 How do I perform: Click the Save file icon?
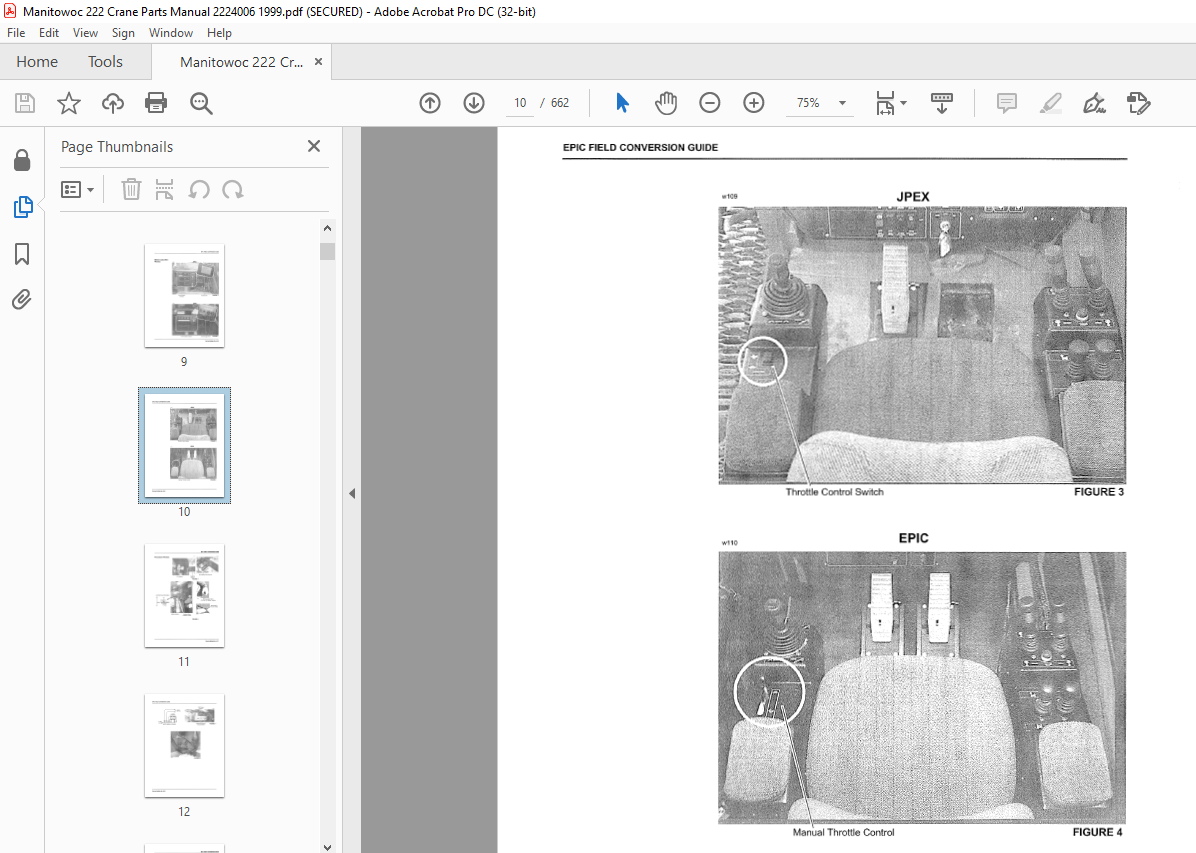25,103
